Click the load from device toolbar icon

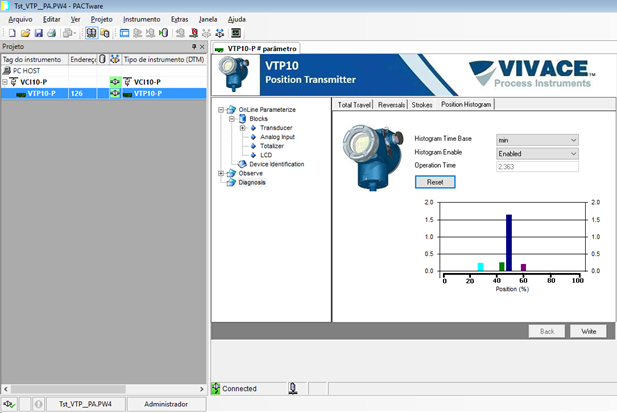click(137, 33)
